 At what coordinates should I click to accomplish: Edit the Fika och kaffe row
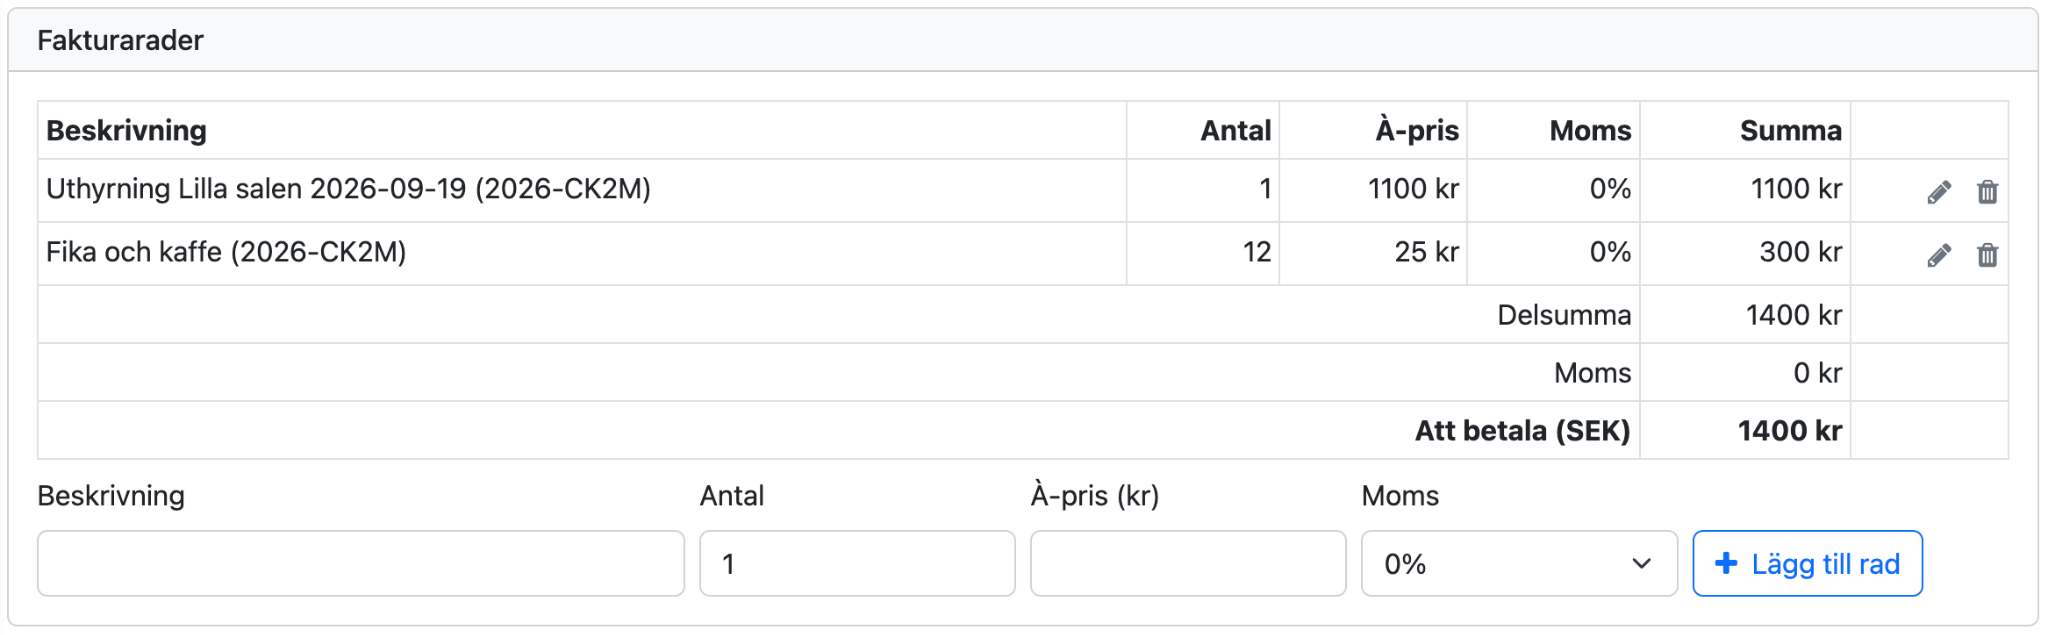pos(1939,255)
